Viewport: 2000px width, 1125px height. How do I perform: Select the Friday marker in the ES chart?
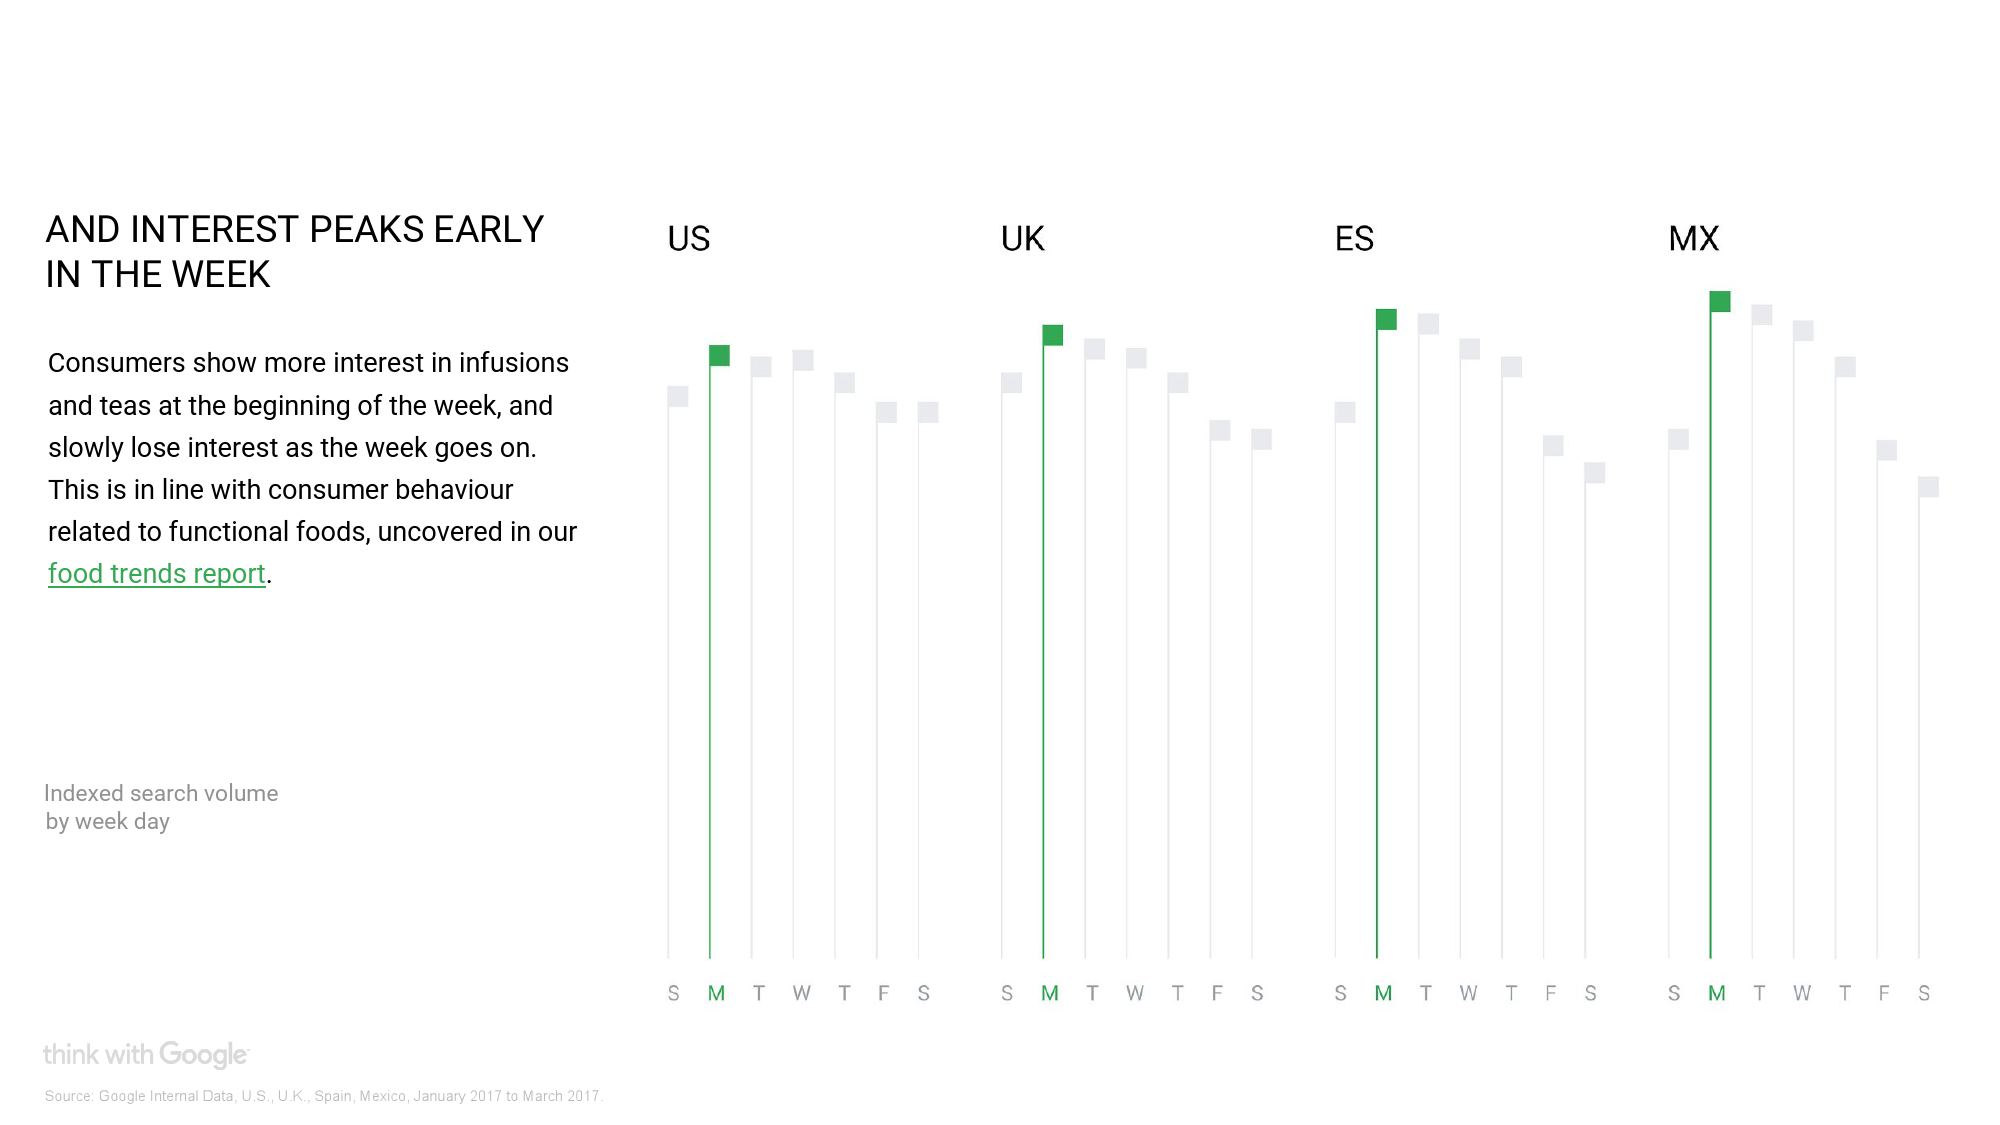(1553, 446)
